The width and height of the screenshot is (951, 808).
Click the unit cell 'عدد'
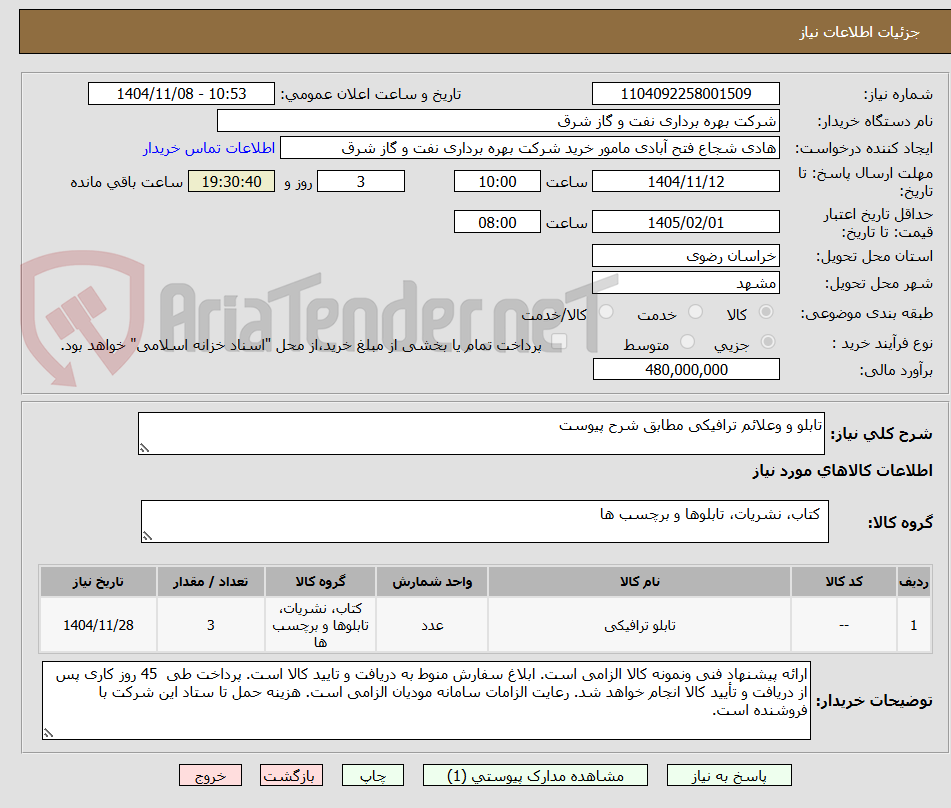click(x=432, y=625)
